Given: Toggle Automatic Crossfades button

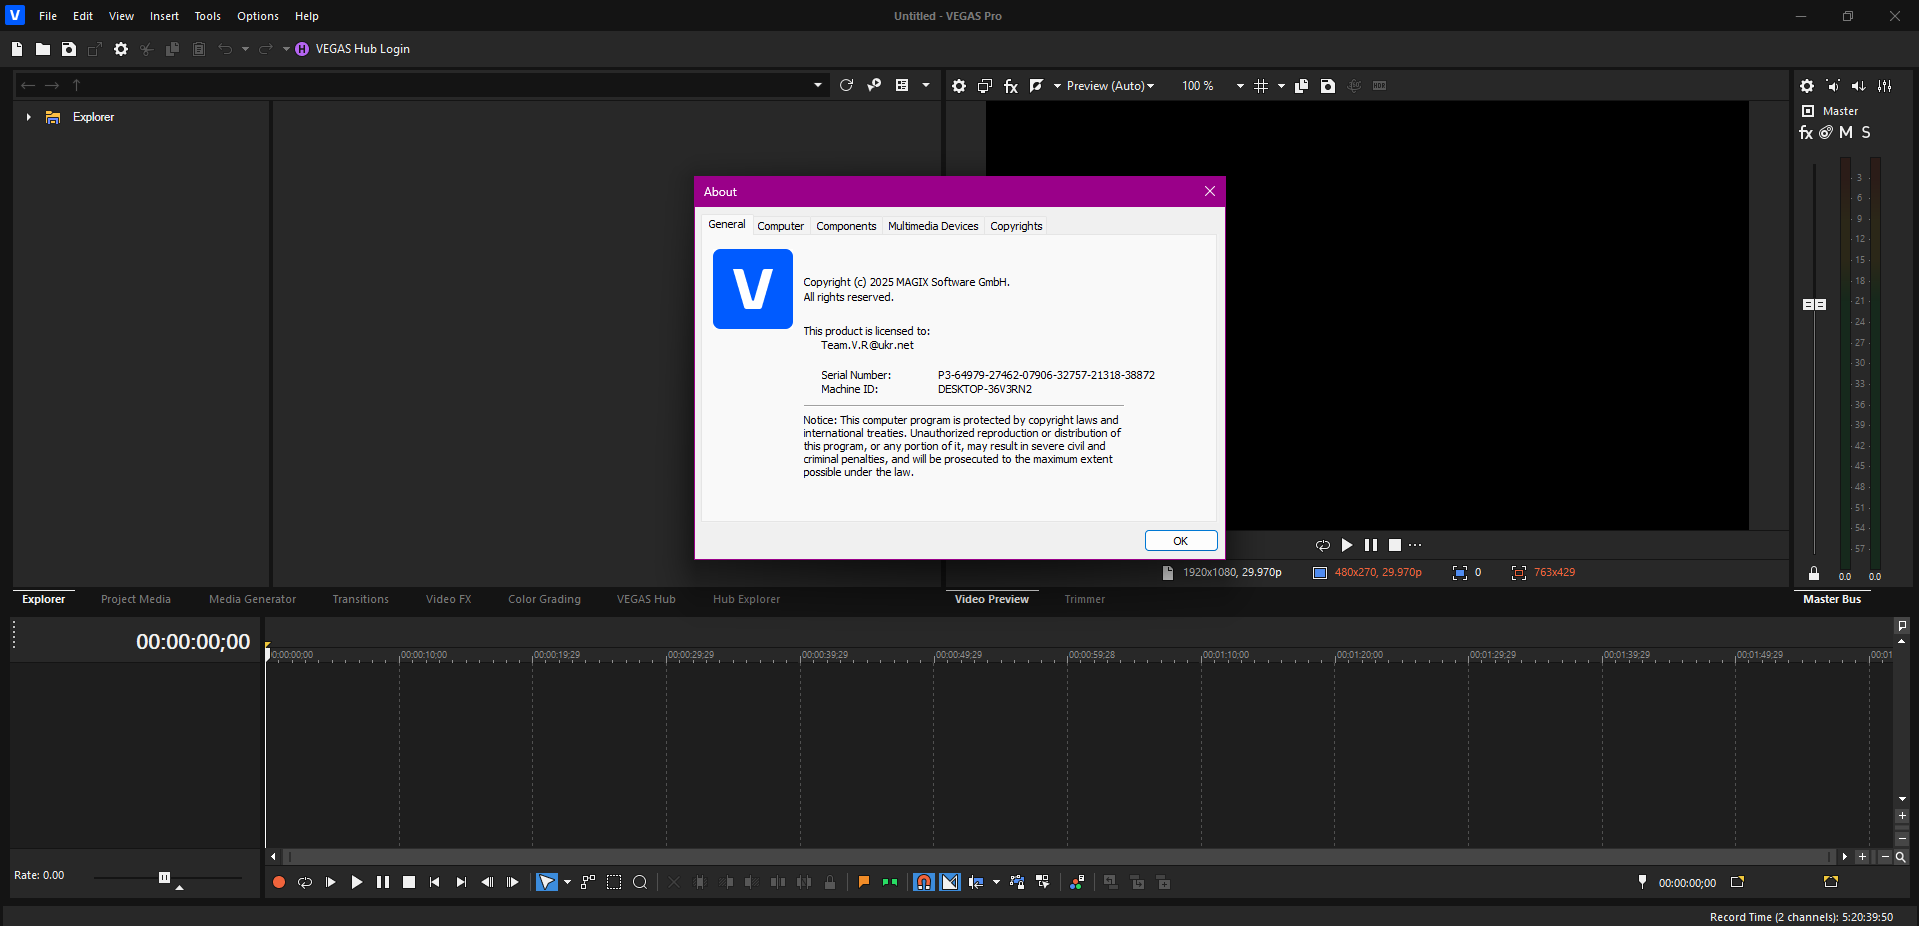Looking at the screenshot, I should [950, 882].
